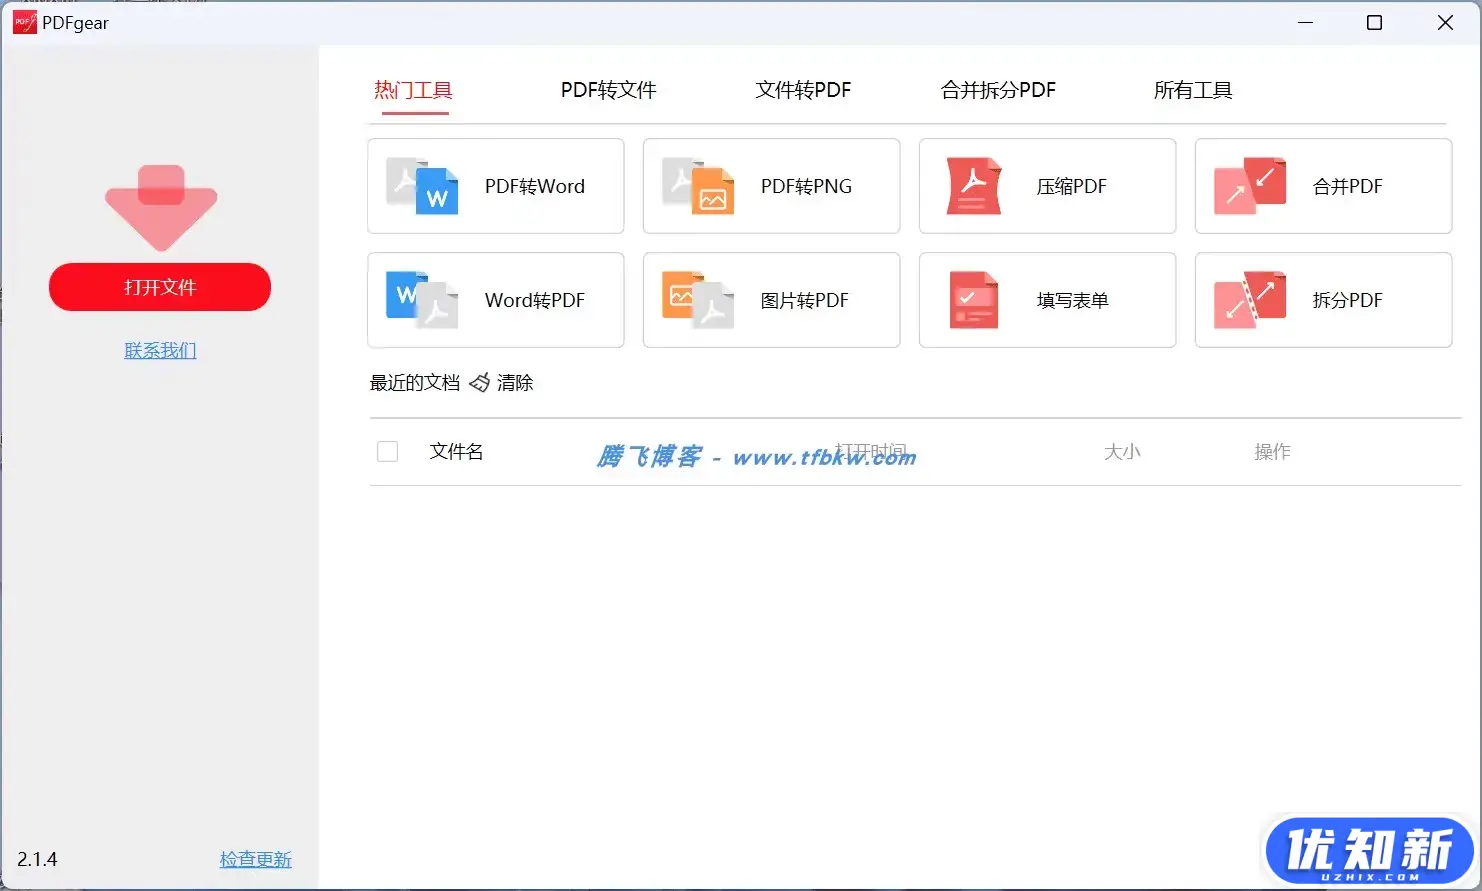Open the PDF转Word conversion tool

pos(495,186)
